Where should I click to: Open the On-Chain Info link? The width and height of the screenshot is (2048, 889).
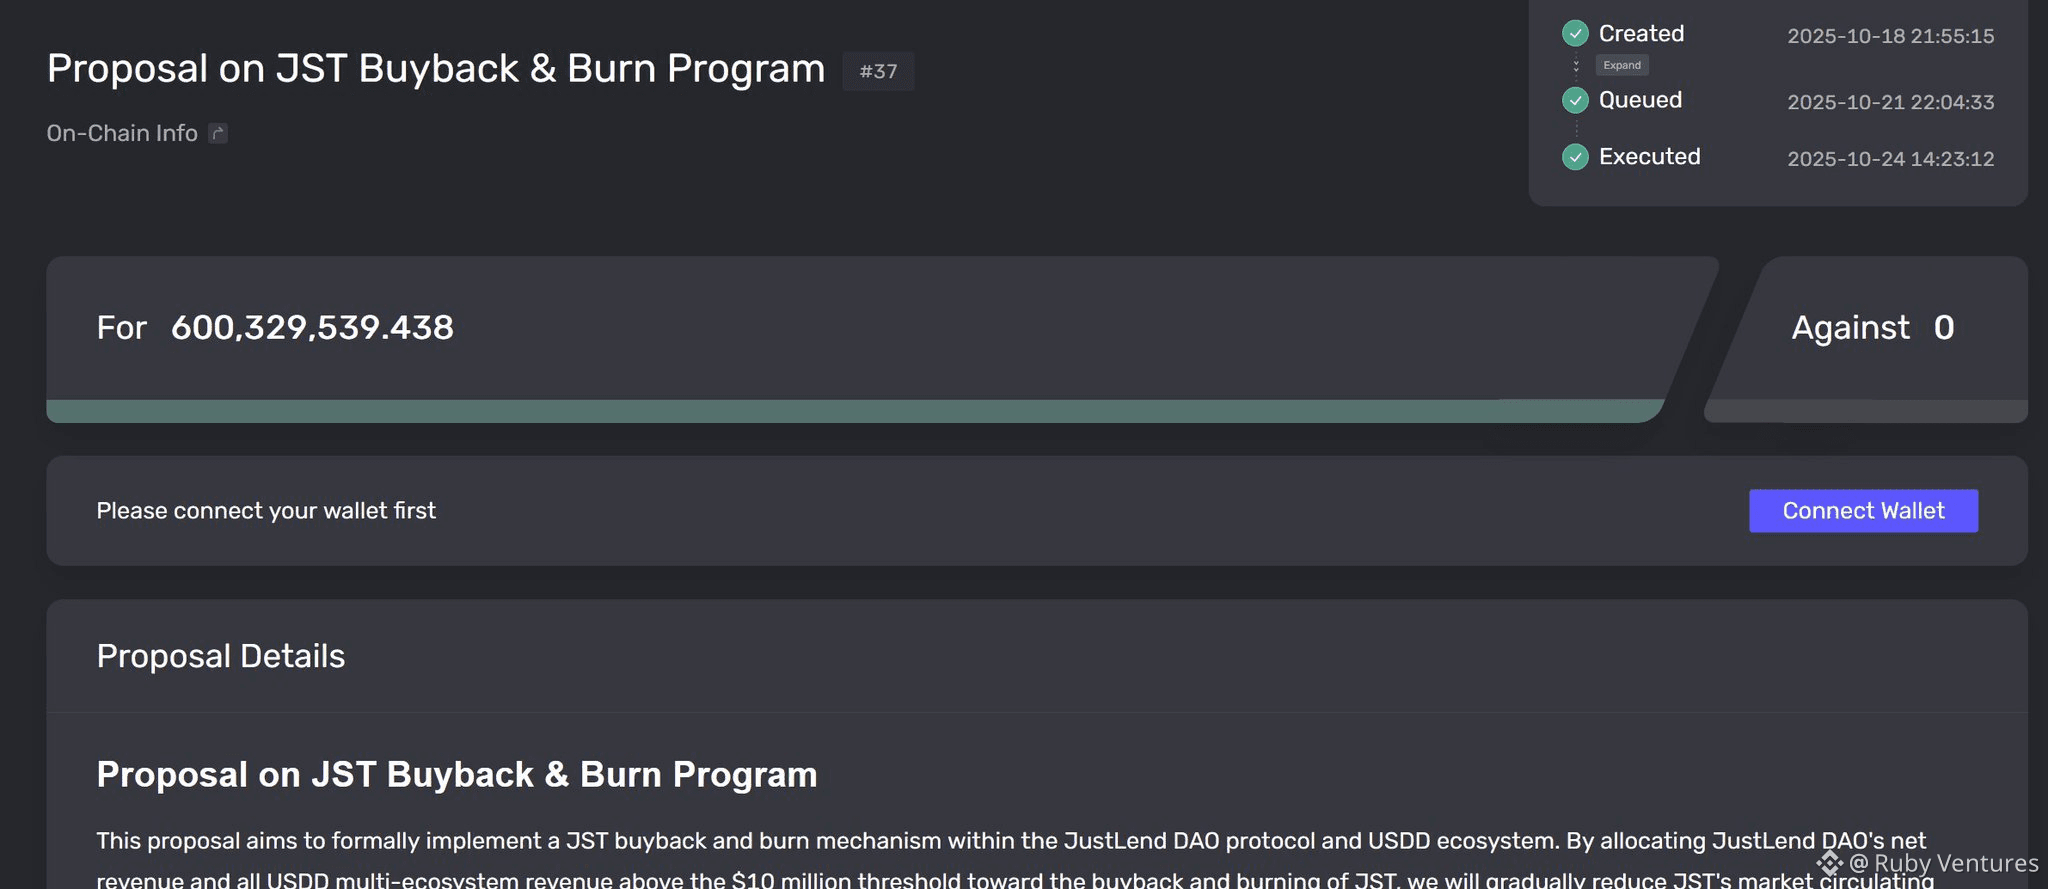[x=122, y=133]
